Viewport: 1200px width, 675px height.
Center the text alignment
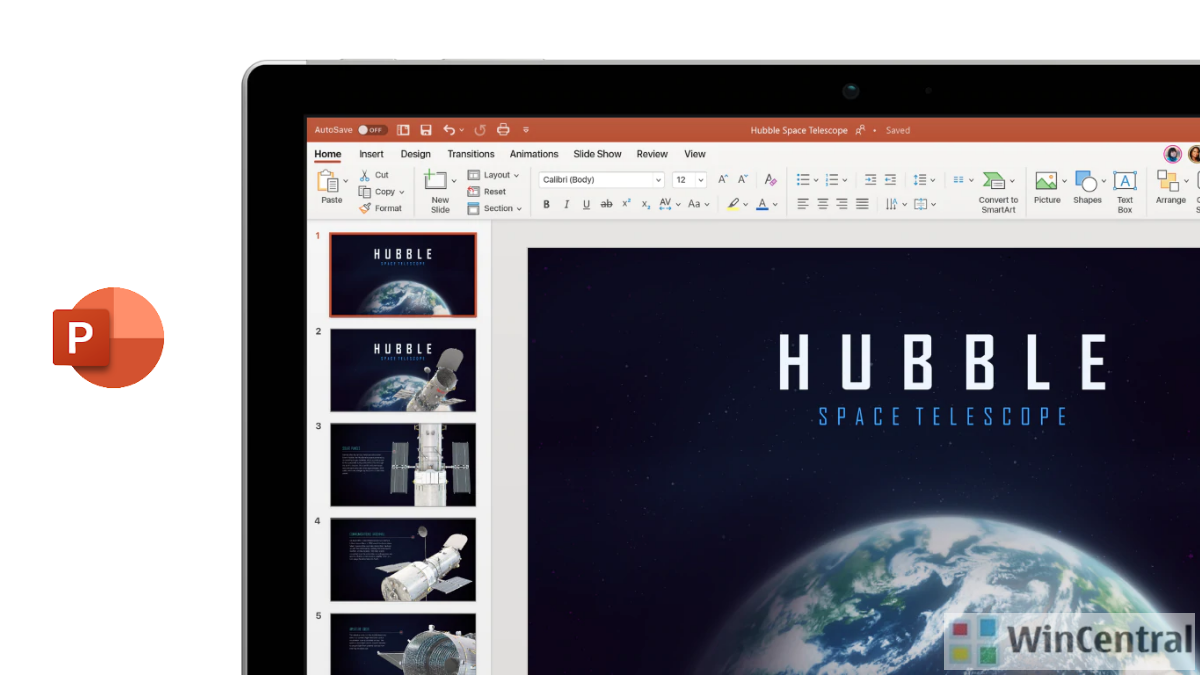coord(823,204)
